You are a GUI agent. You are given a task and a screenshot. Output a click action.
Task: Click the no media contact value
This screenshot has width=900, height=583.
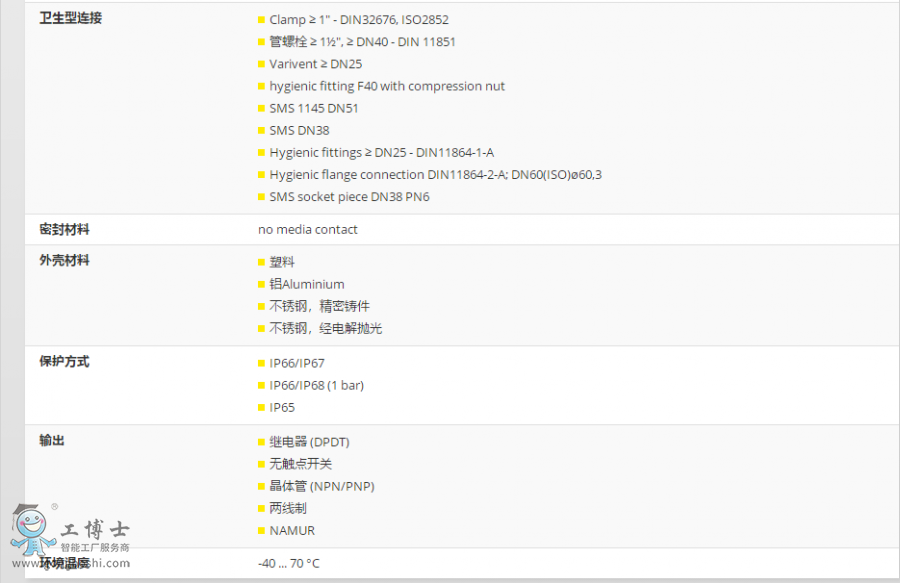click(x=308, y=229)
